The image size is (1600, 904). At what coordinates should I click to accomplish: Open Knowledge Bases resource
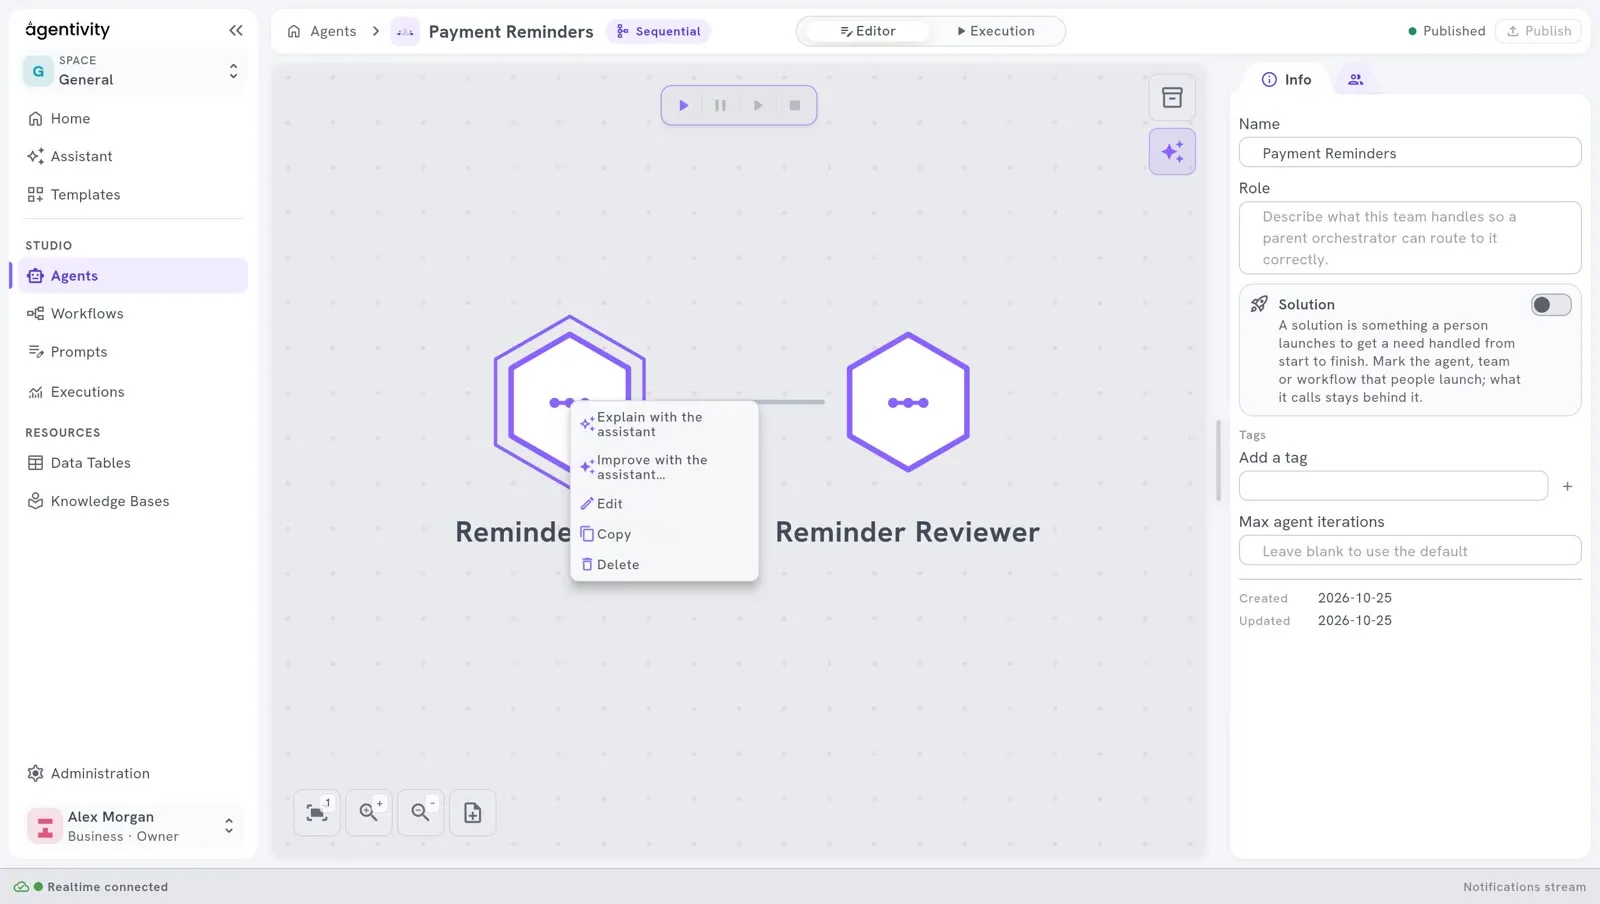(x=133, y=501)
